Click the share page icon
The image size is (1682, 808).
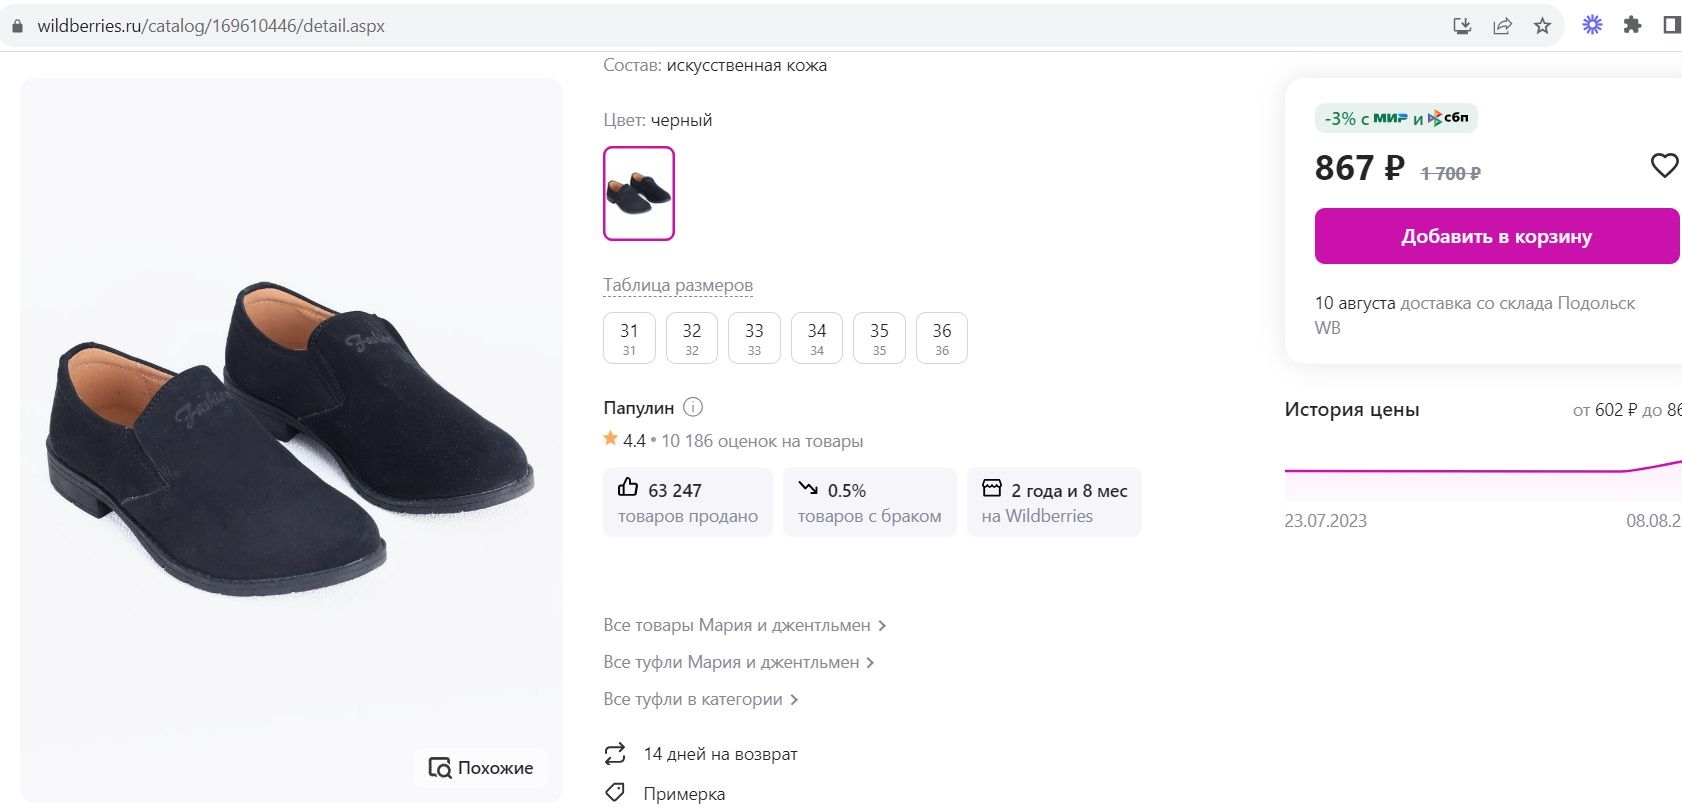click(x=1502, y=26)
